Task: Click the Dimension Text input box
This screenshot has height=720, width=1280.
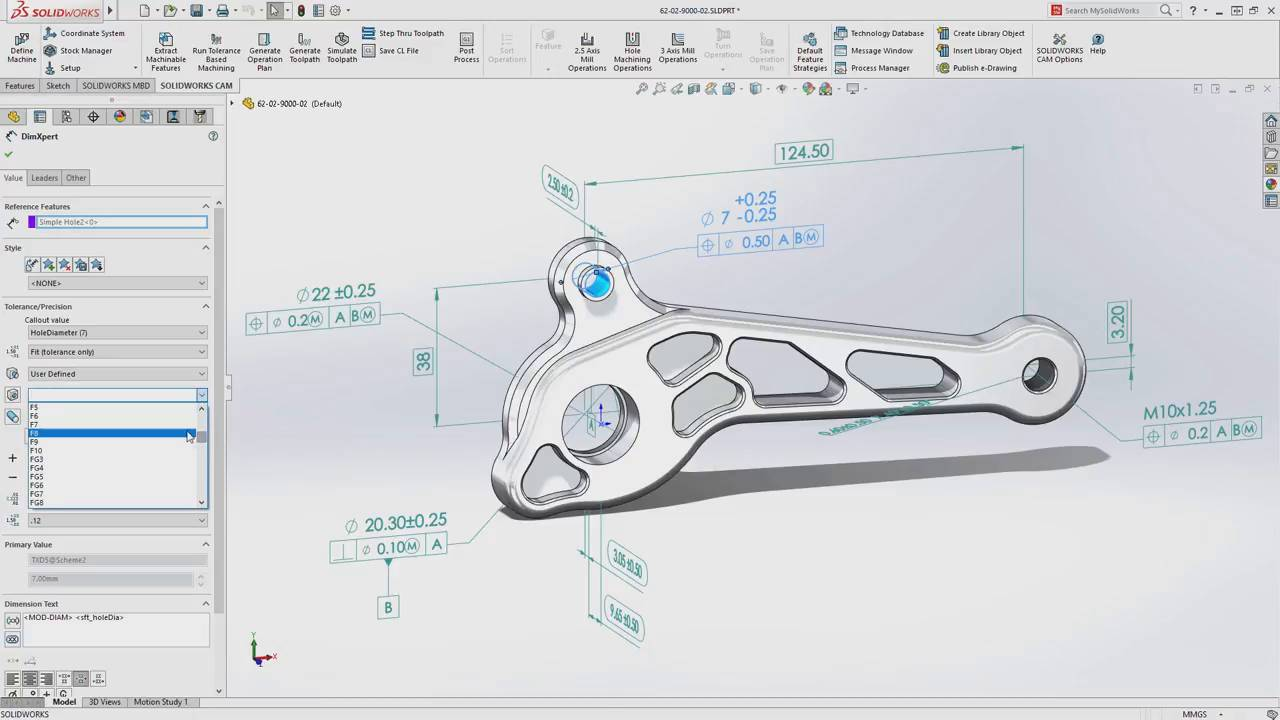Action: (115, 628)
